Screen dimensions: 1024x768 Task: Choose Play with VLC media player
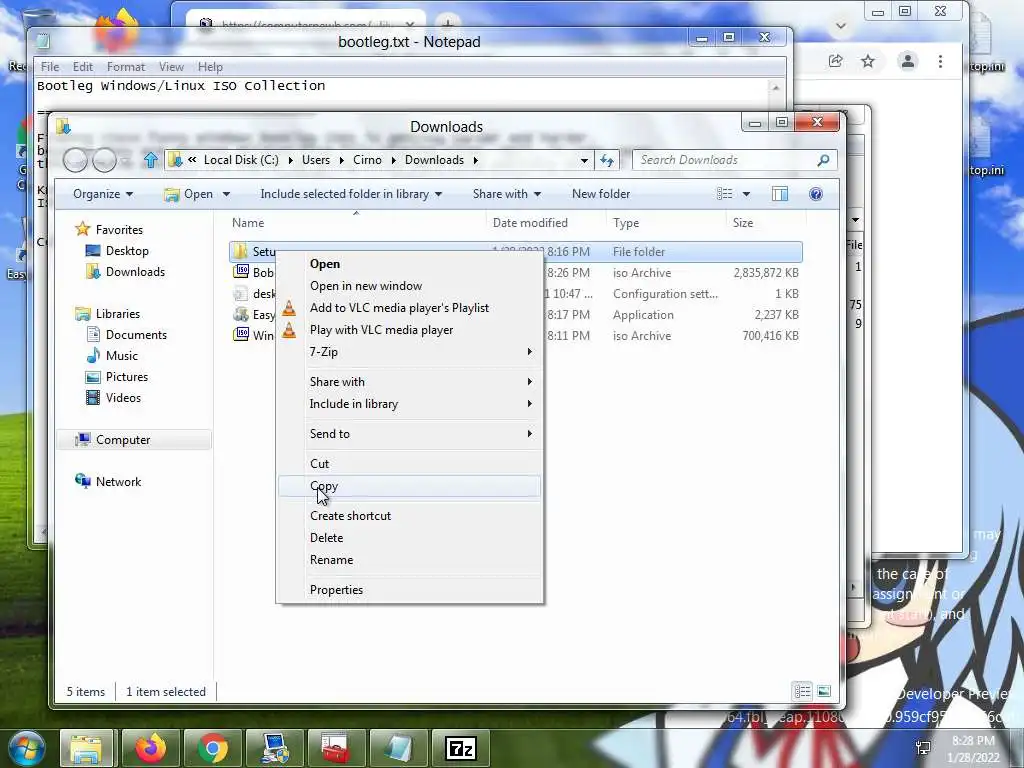point(409,330)
